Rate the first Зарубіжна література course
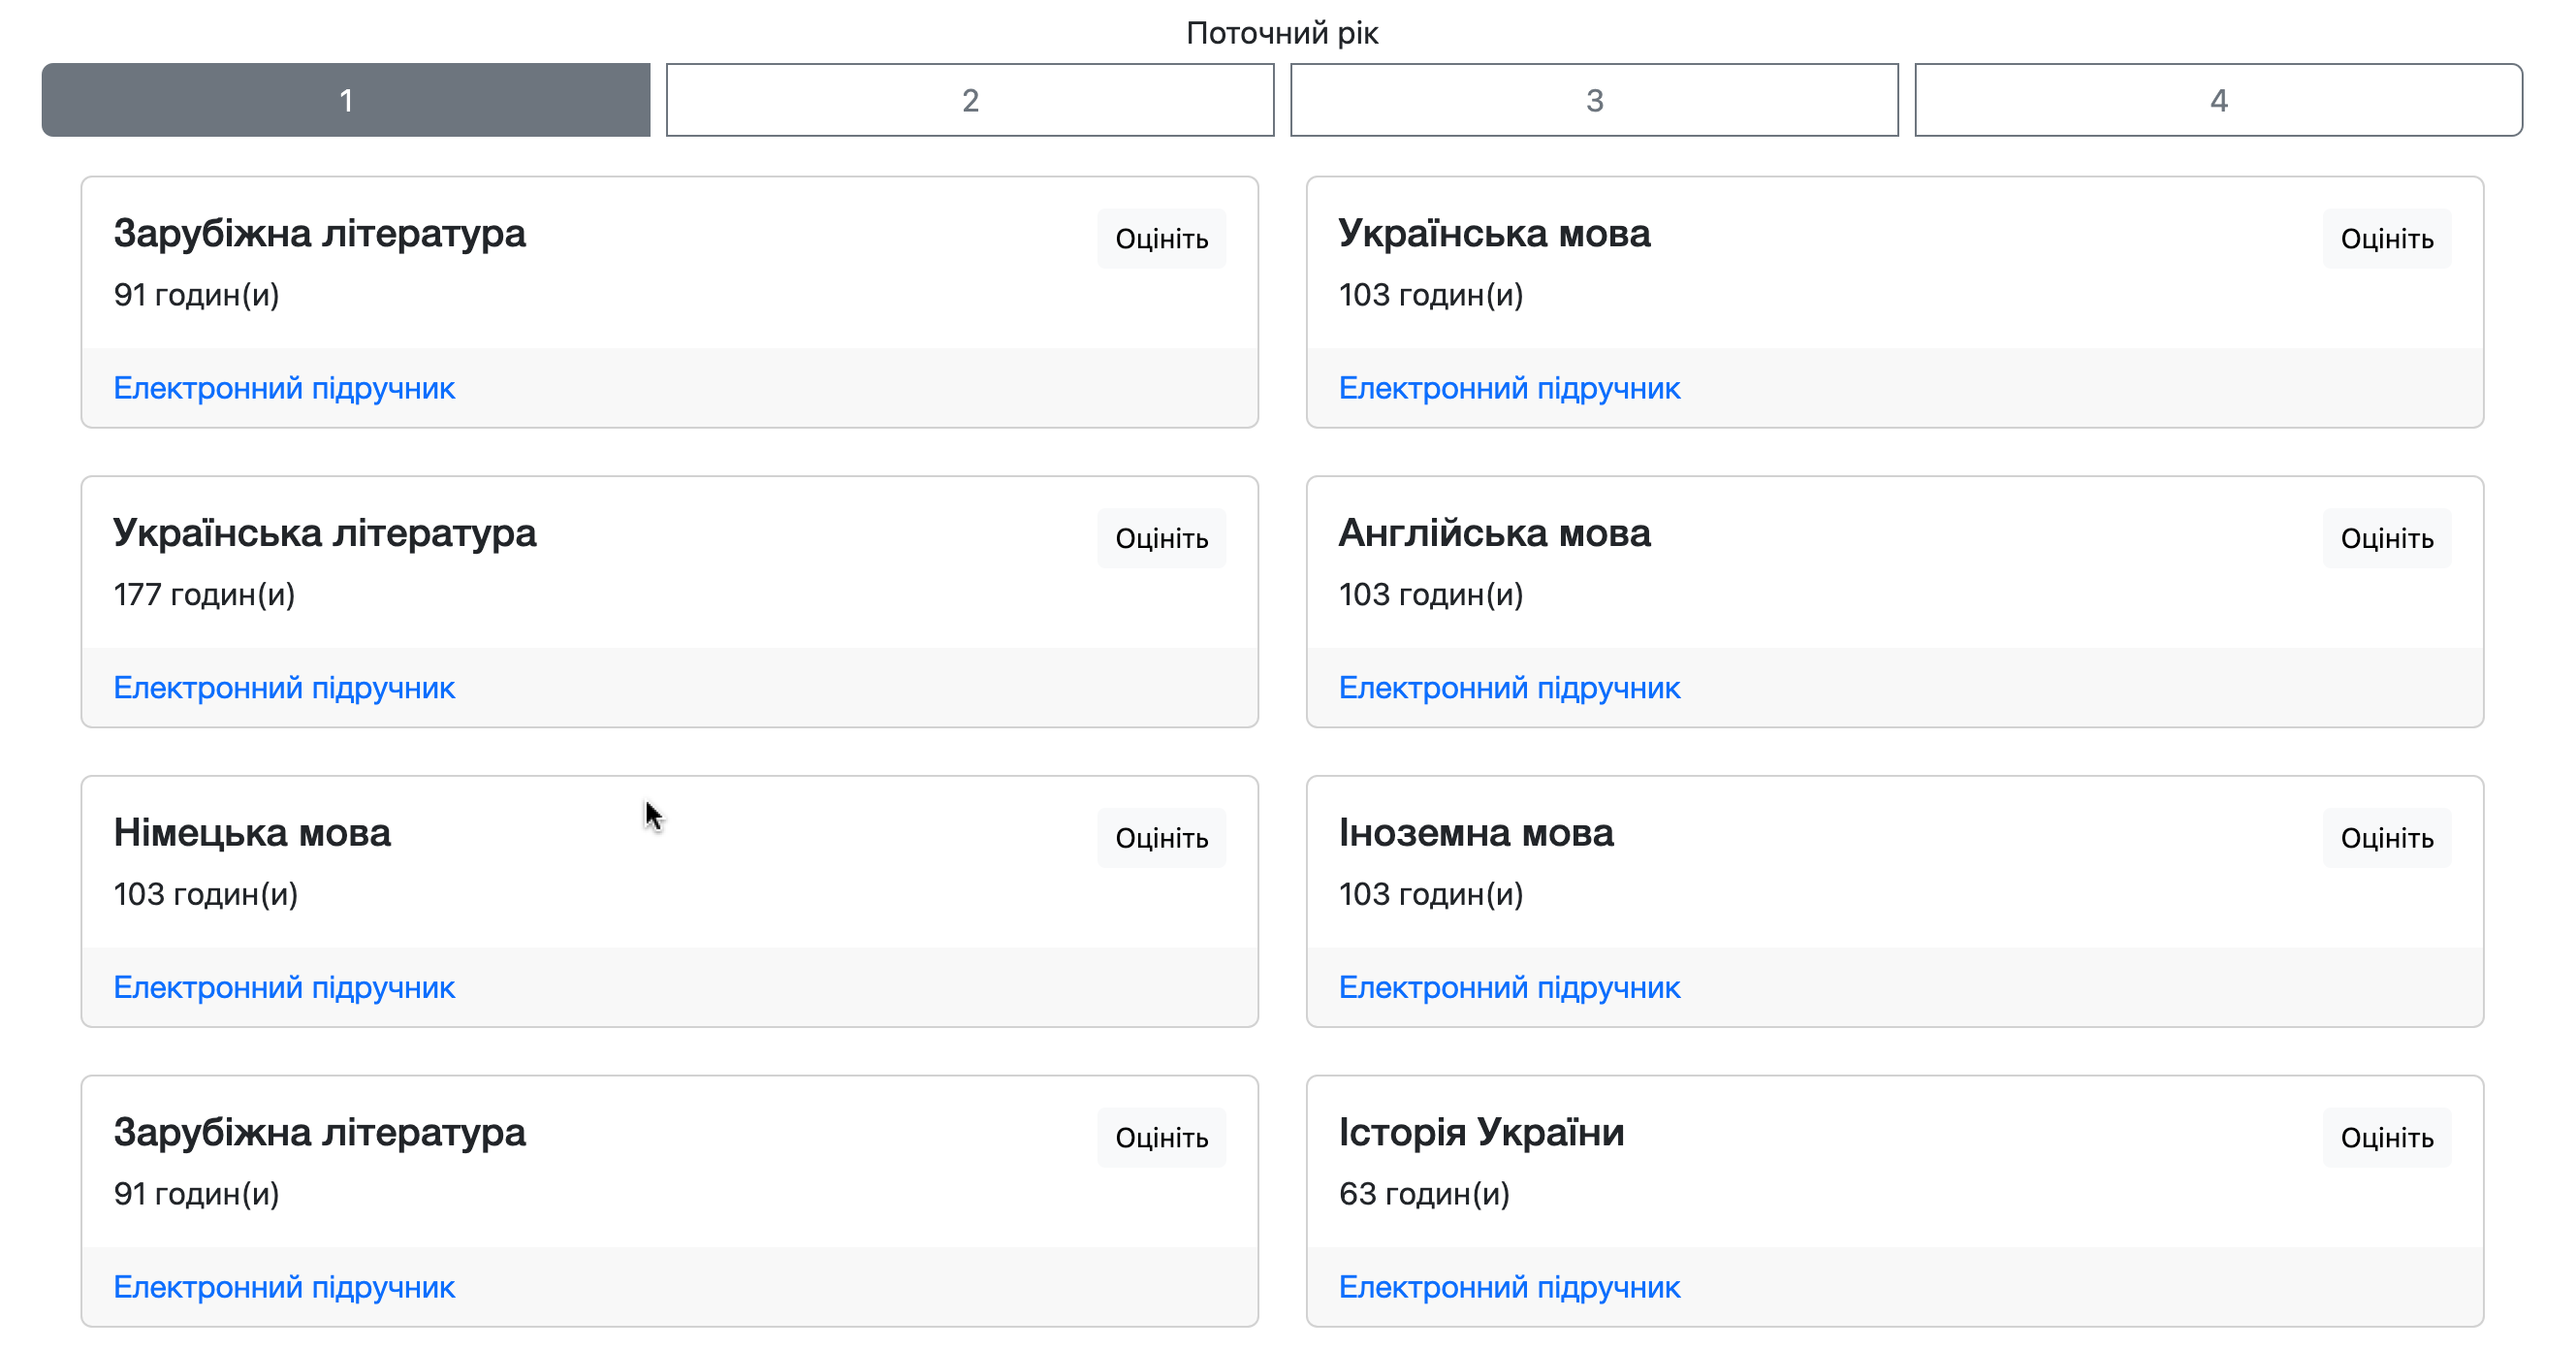 pyautogui.click(x=1160, y=239)
